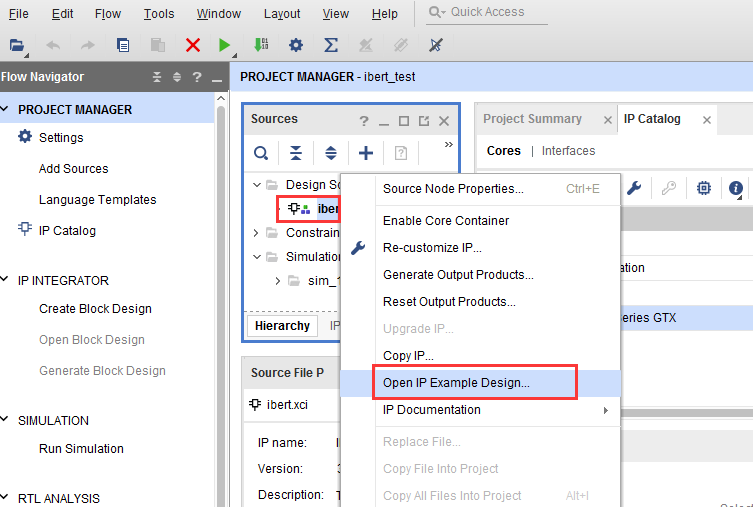Screen dimensions: 753x507
Task: Click the green Run play toolbar icon
Action: (224, 45)
